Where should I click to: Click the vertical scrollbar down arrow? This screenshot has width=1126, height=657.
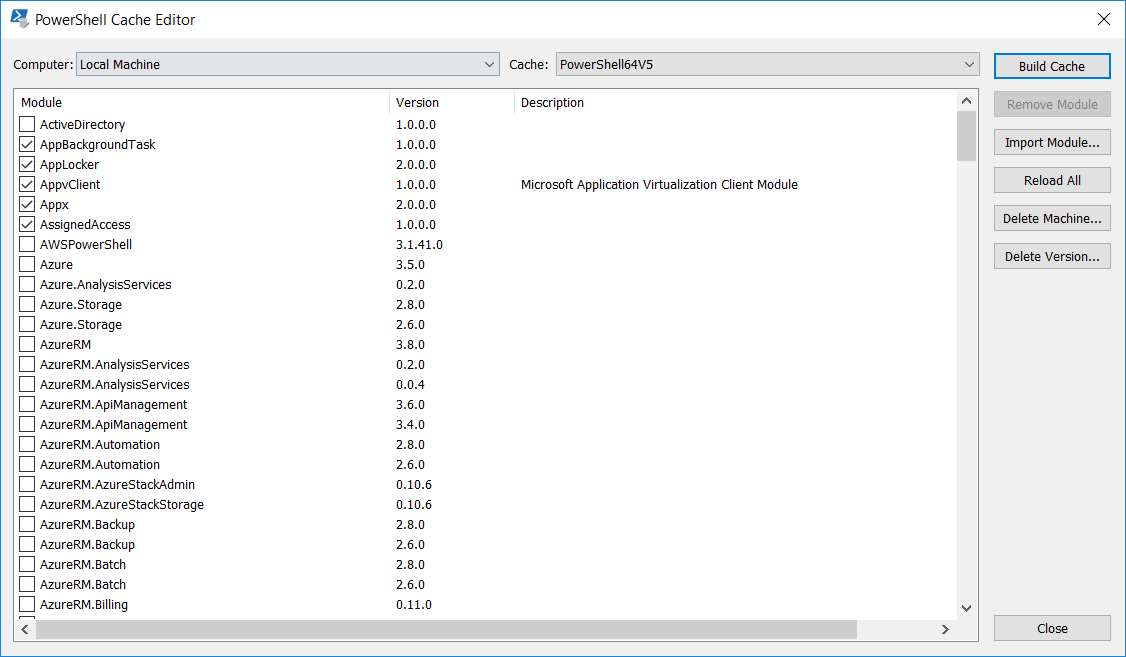point(967,609)
